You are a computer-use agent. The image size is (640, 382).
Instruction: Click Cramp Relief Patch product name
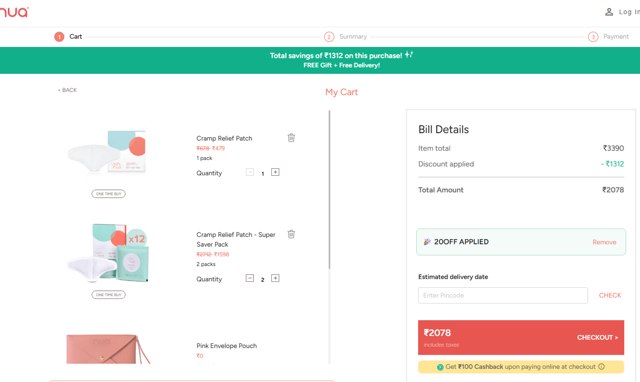224,138
